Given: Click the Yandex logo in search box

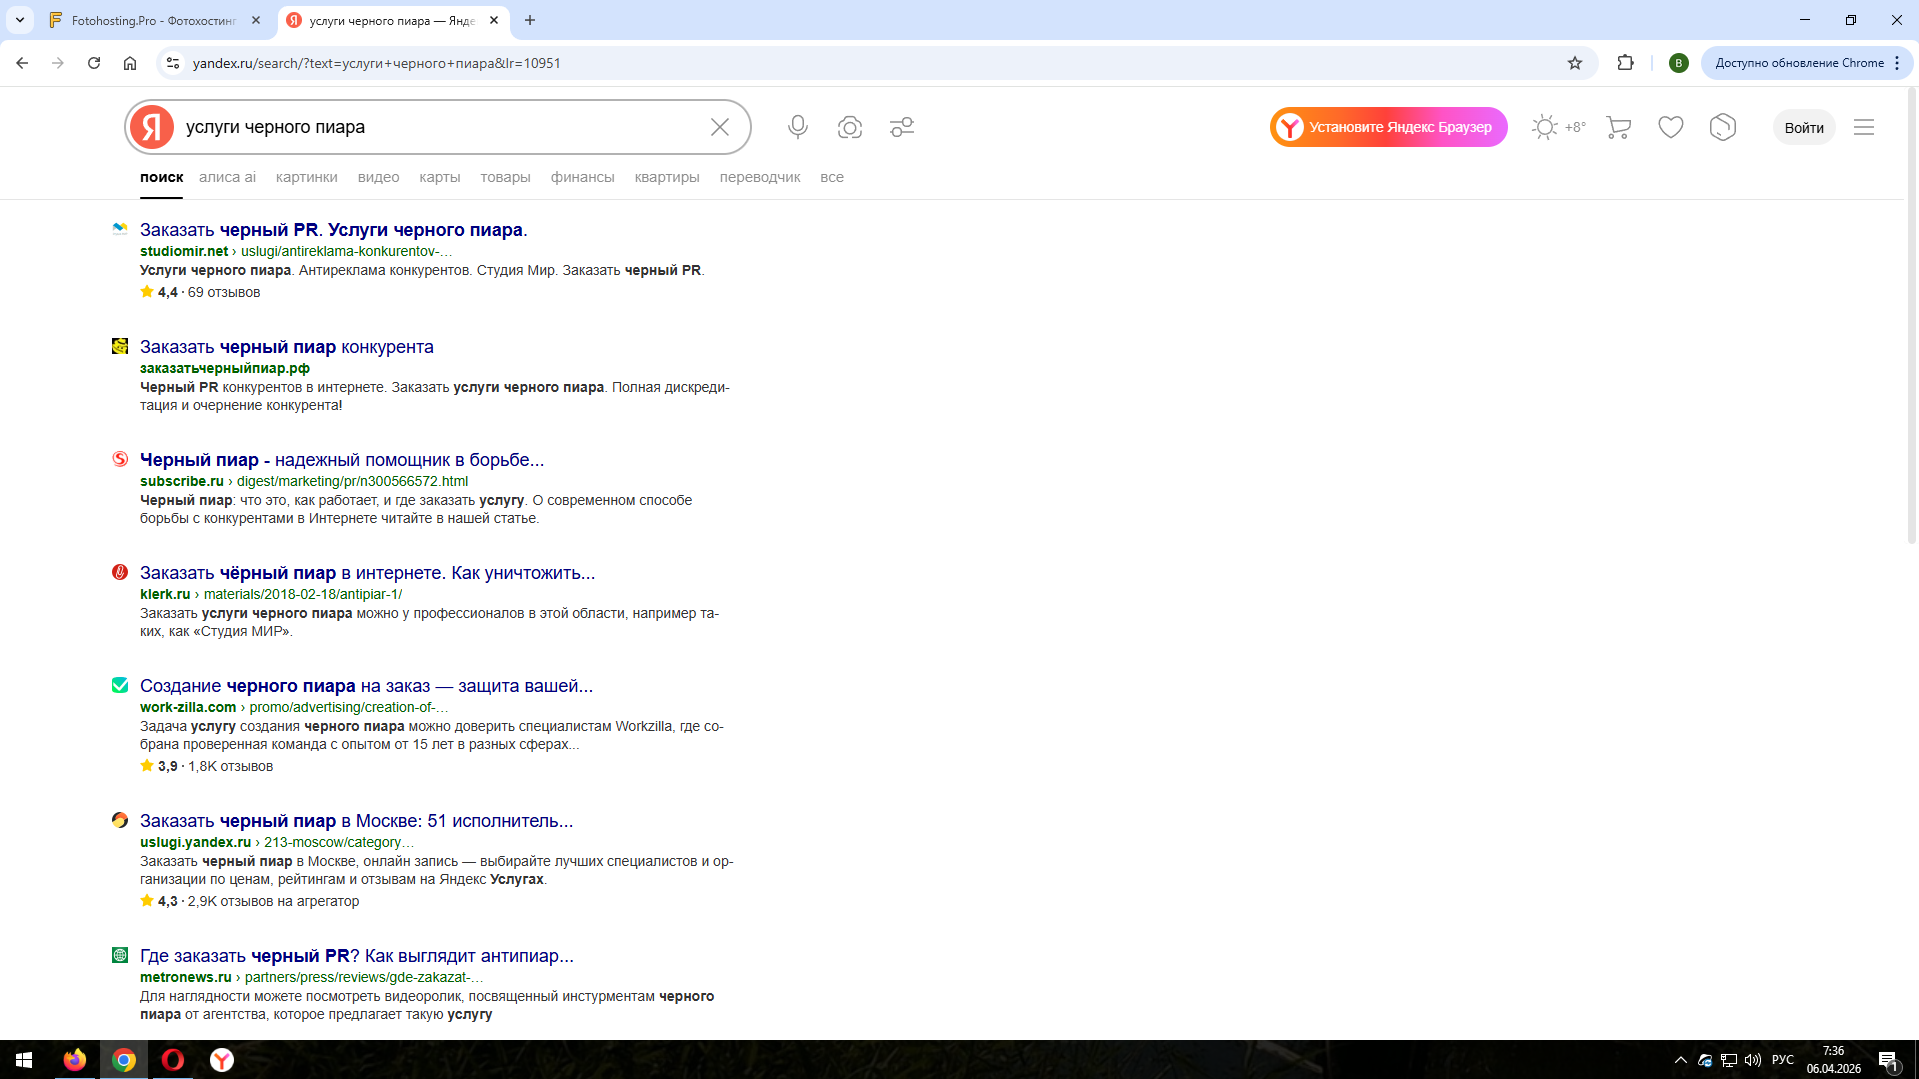Looking at the screenshot, I should tap(152, 127).
